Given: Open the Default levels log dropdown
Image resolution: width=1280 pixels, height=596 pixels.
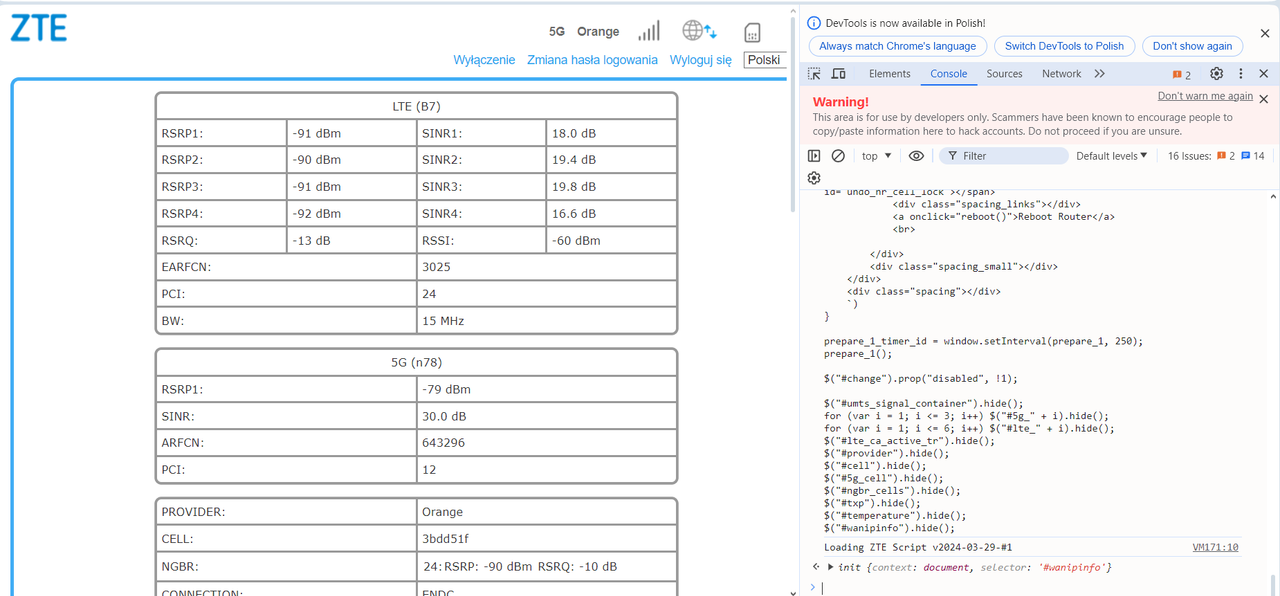Looking at the screenshot, I should tap(1112, 156).
